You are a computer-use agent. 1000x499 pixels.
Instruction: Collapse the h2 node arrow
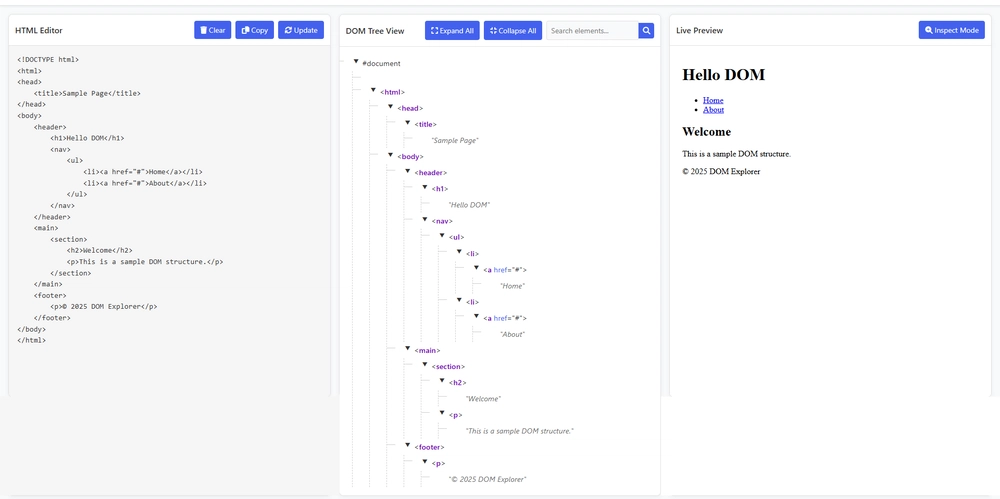(442, 381)
